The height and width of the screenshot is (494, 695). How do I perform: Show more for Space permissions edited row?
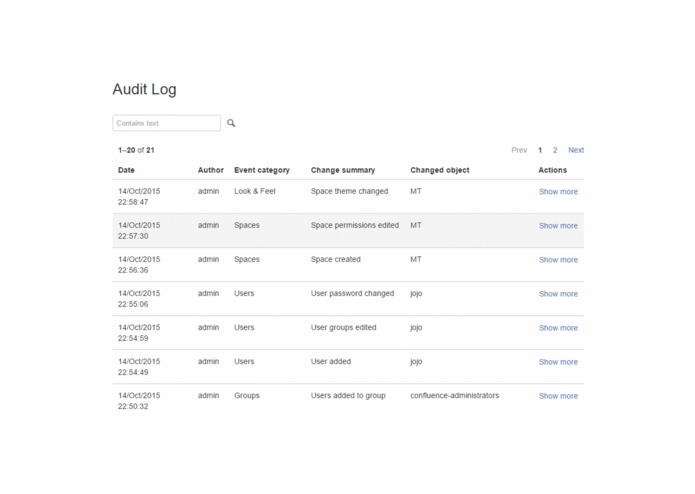tap(558, 226)
